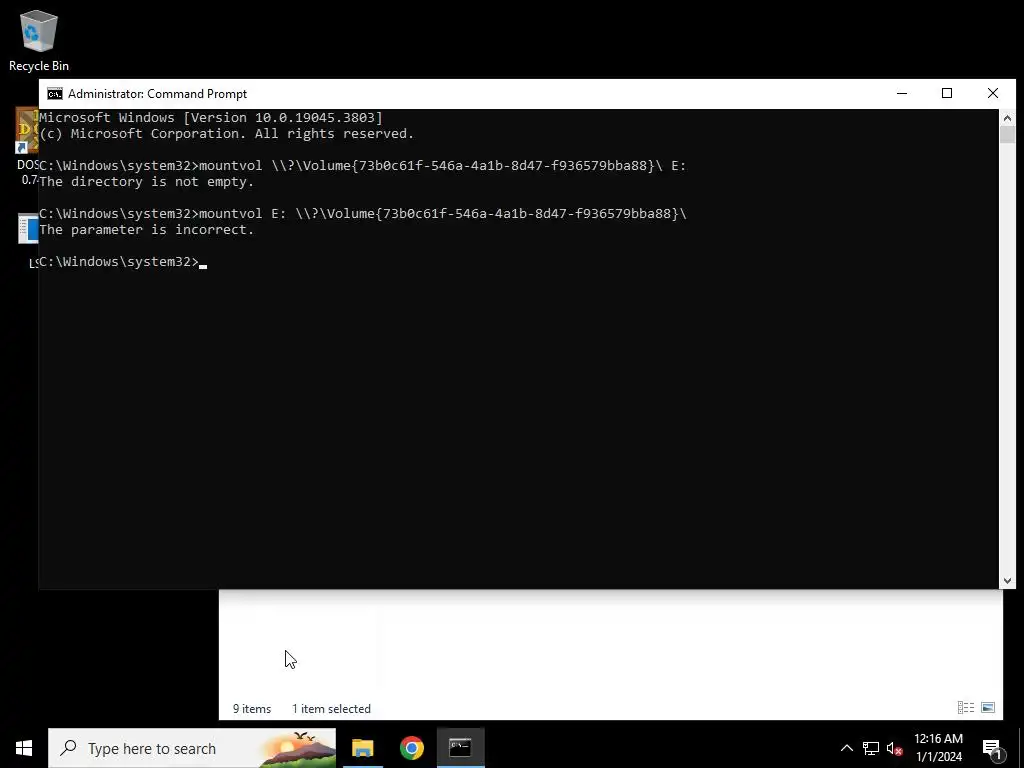1024x768 pixels.
Task: Click 'The directory is not empty.' output line
Action: point(146,182)
